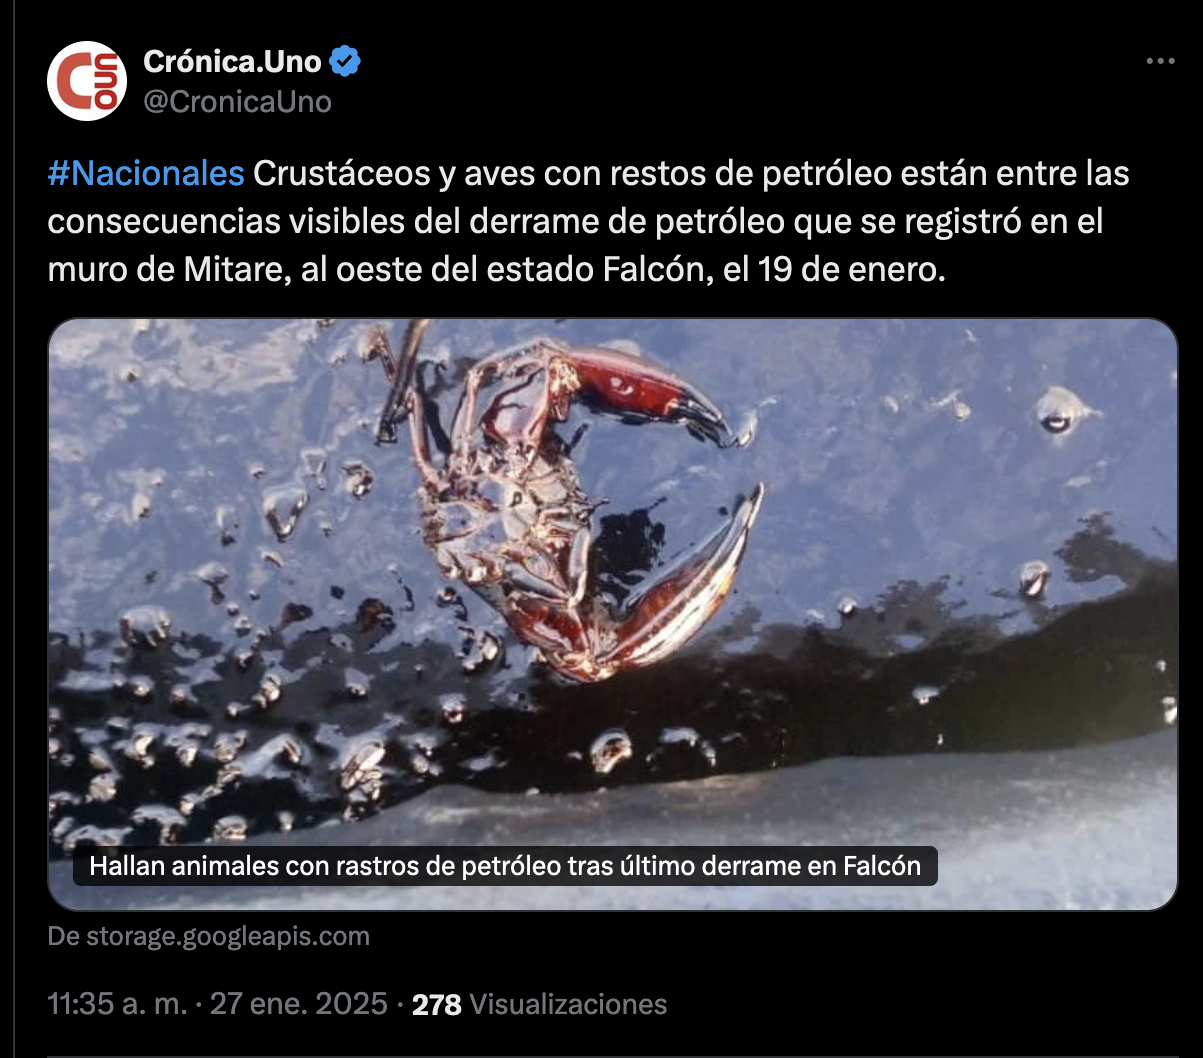This screenshot has height=1058, width=1203.
Task: Open the Crónica.Uno round avatar logo
Action: 87,81
